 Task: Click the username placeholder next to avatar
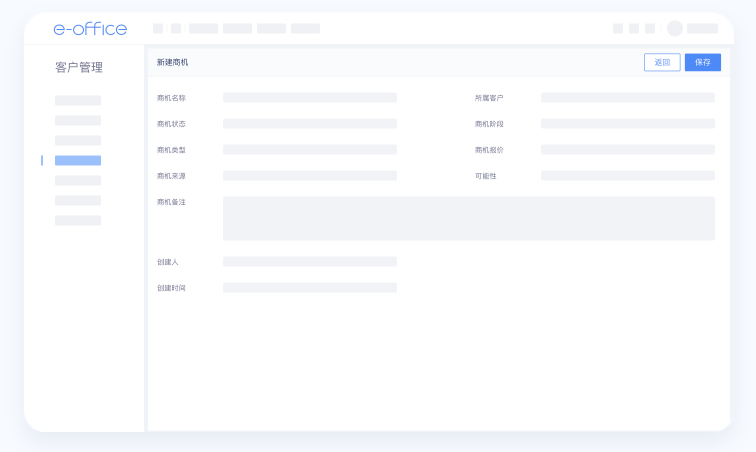[702, 29]
